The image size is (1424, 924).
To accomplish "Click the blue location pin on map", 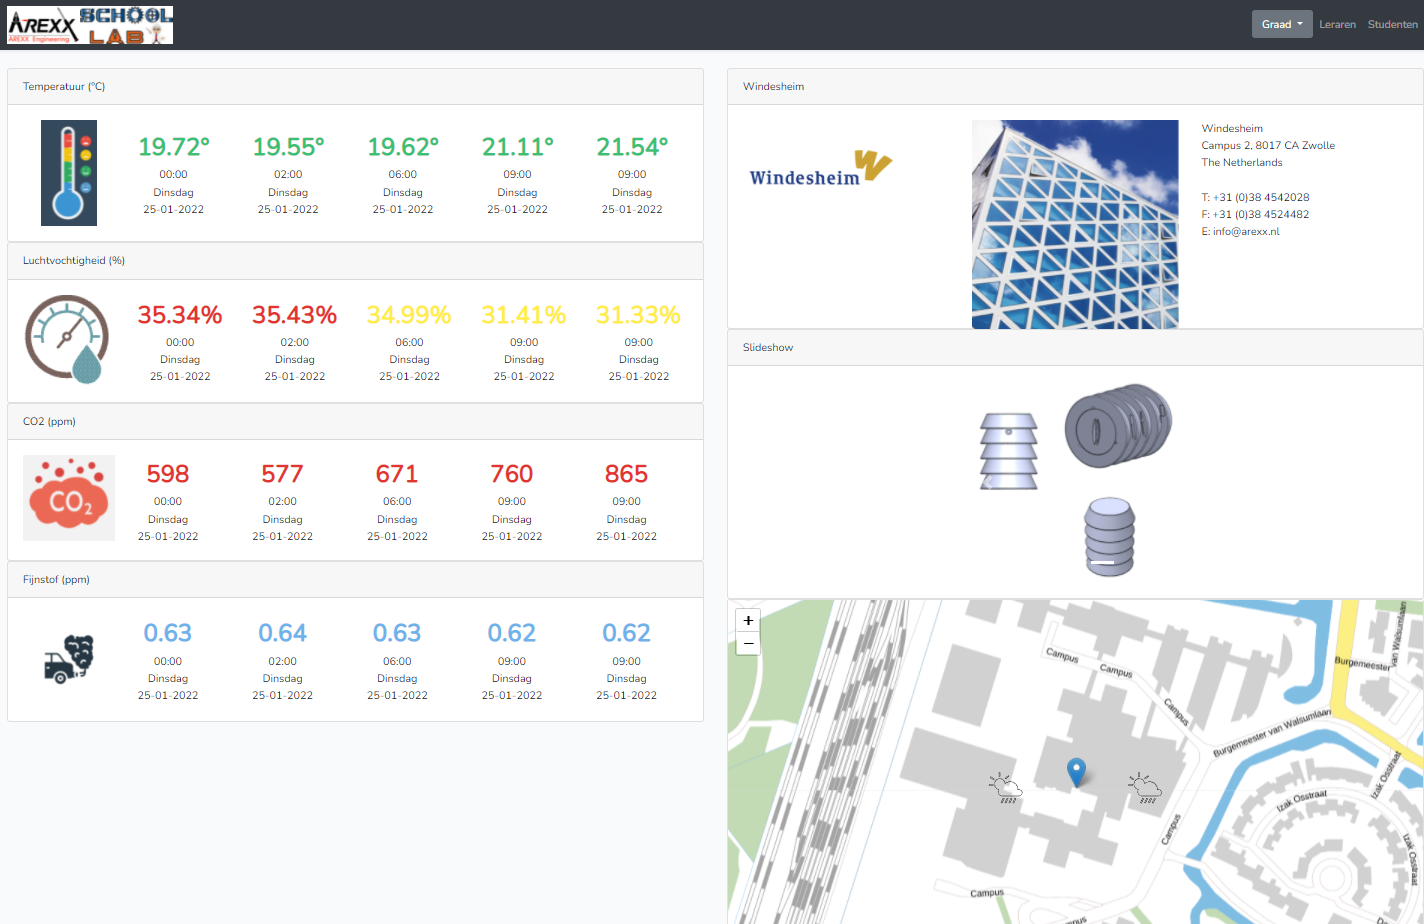I will (1076, 772).
